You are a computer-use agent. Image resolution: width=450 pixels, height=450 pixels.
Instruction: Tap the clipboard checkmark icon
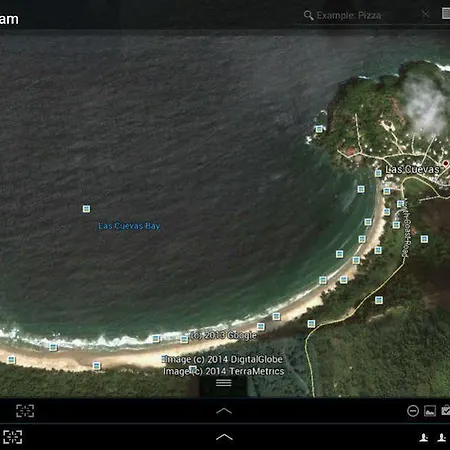point(446,410)
